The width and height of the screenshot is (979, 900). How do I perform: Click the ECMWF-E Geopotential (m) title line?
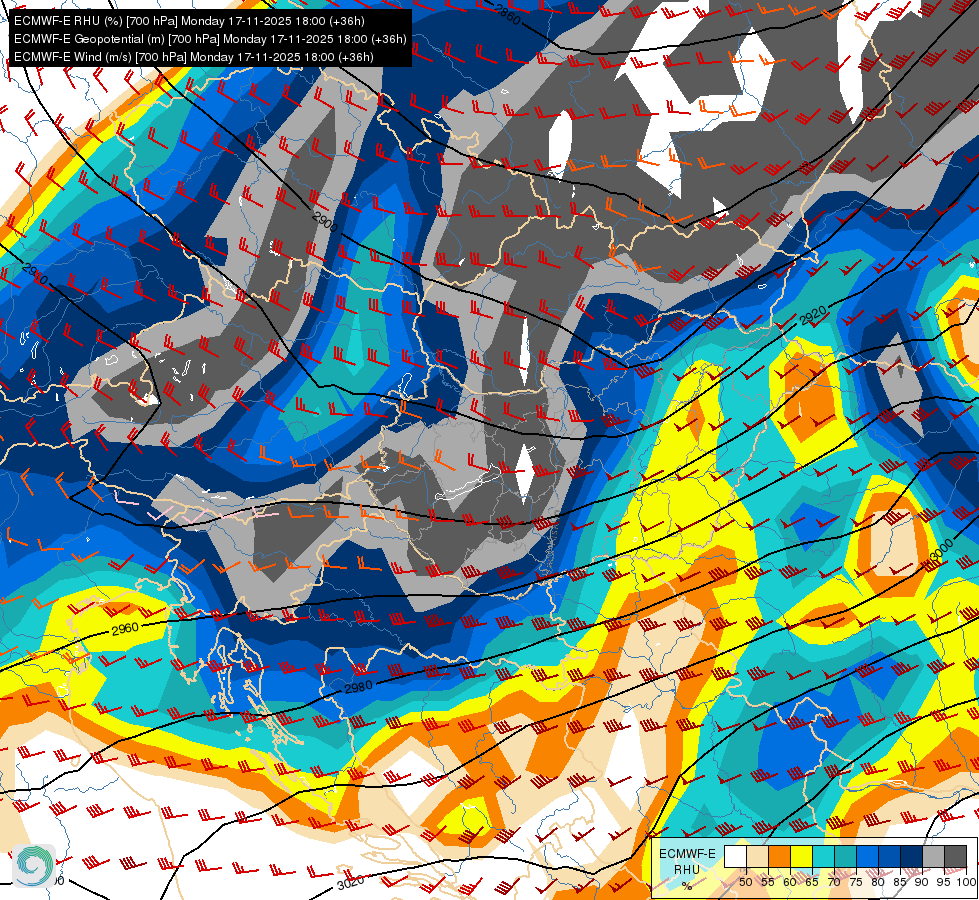coord(210,39)
